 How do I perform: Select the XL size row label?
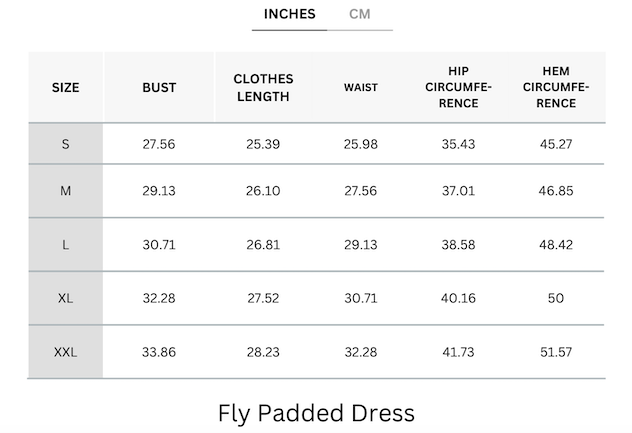66,298
